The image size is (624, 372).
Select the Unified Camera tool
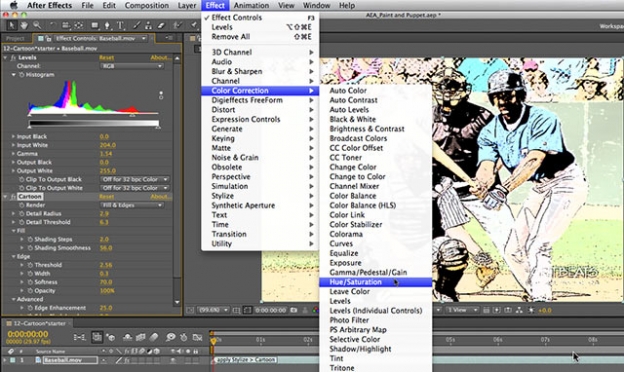pyautogui.click(x=65, y=25)
